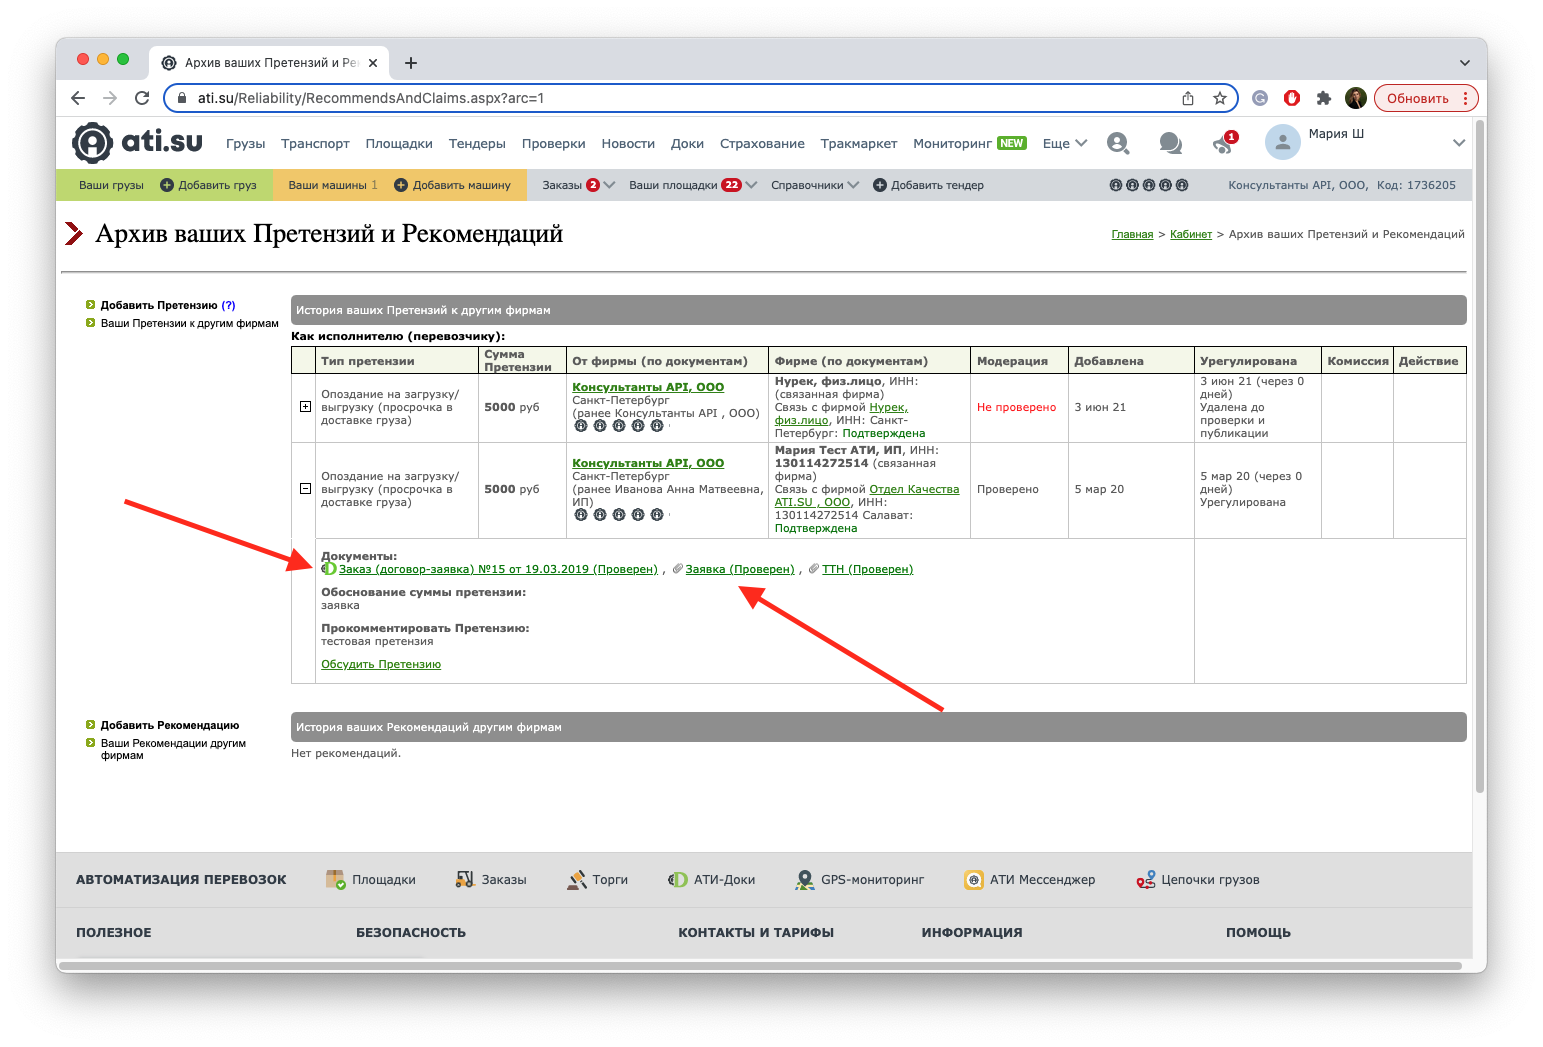Click the user search icon in header
The width and height of the screenshot is (1543, 1047).
[x=1118, y=143]
